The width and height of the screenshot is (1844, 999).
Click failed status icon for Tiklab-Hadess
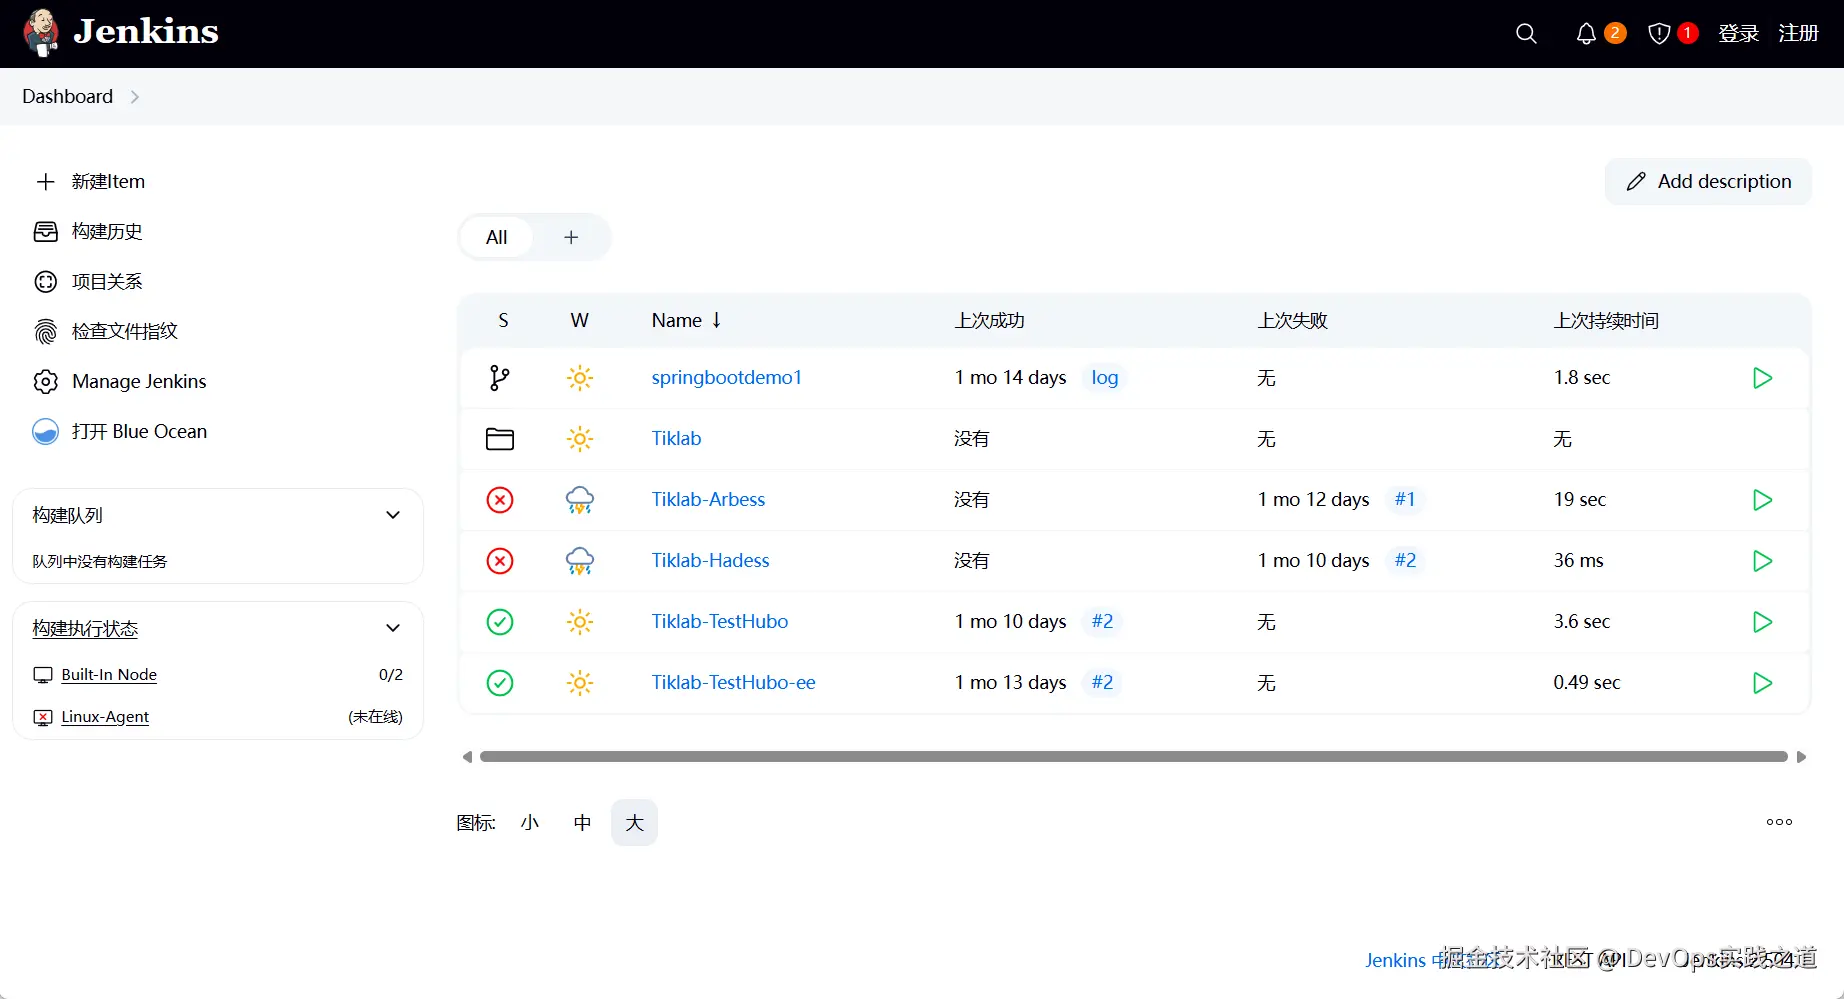click(500, 561)
